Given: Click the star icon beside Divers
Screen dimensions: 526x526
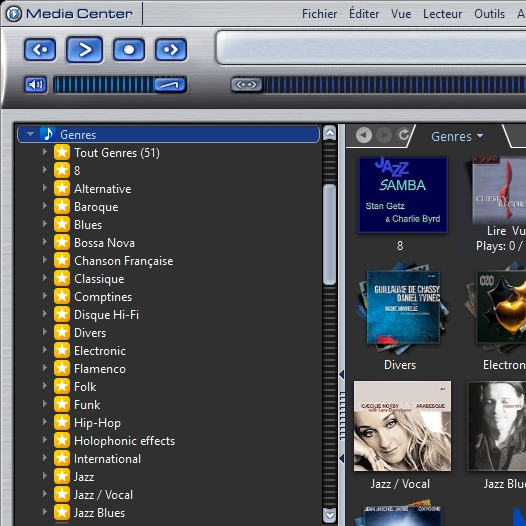Looking at the screenshot, I should [x=62, y=332].
